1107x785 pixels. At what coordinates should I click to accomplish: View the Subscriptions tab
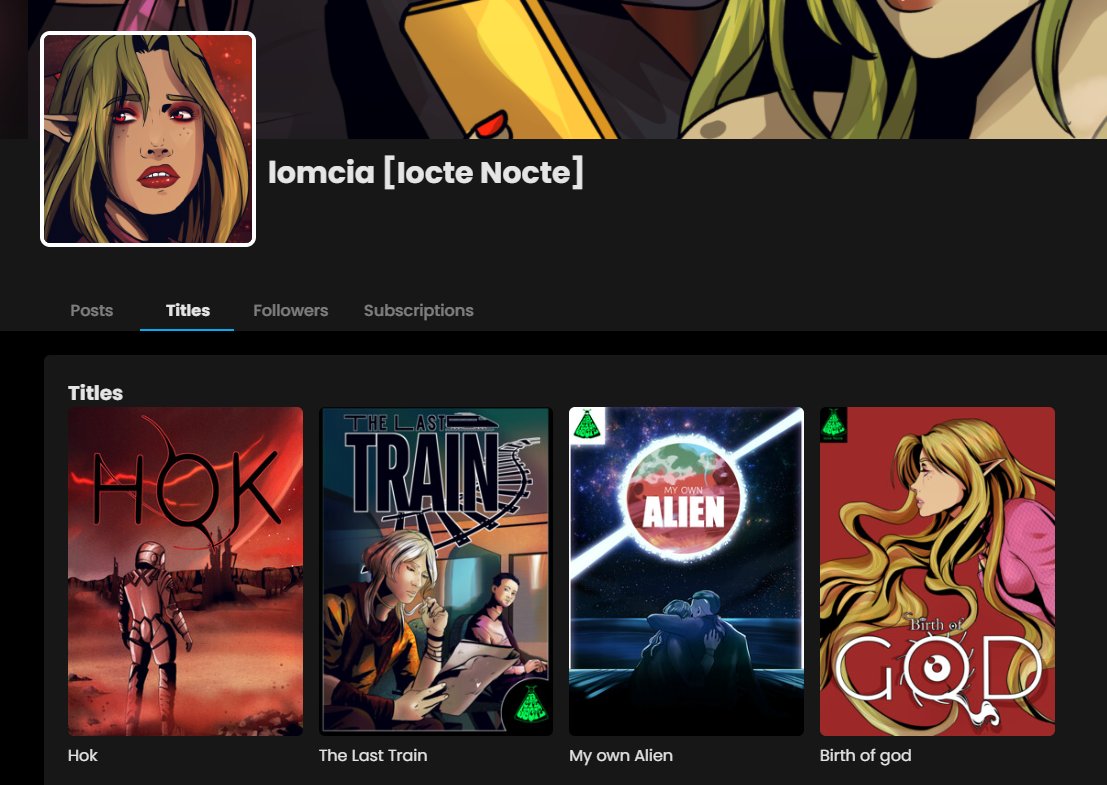point(418,310)
